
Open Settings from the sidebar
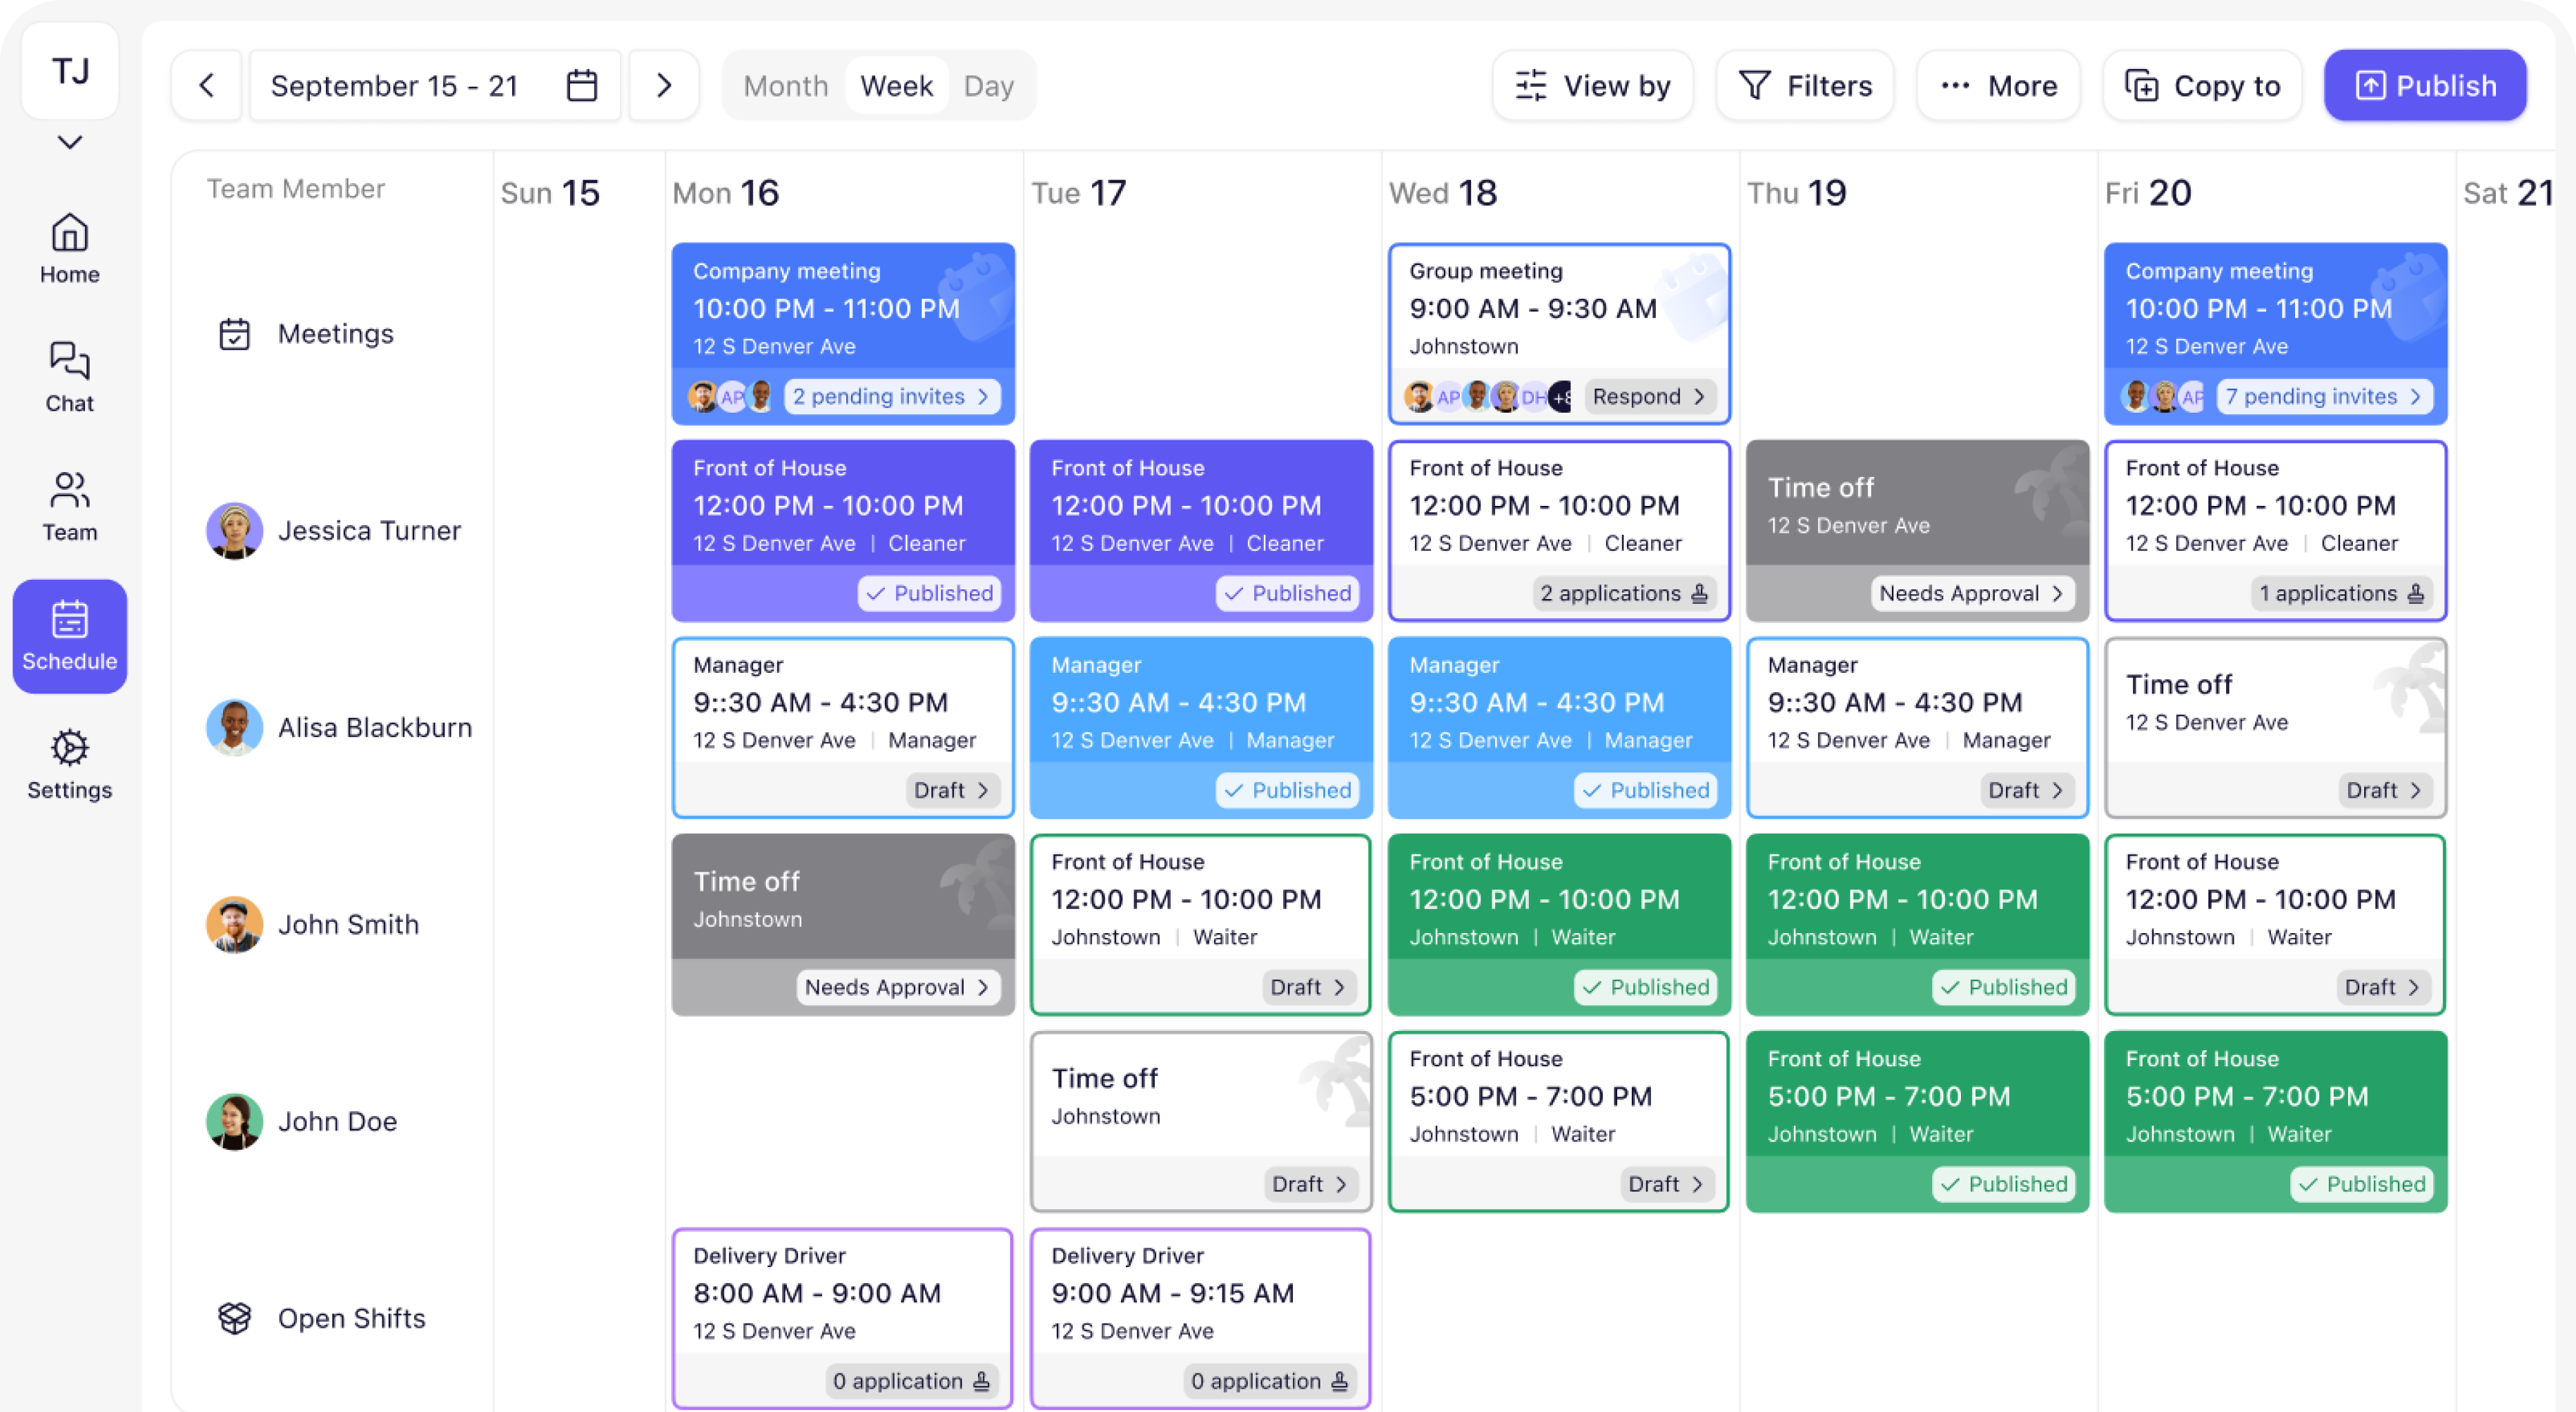pyautogui.click(x=69, y=764)
